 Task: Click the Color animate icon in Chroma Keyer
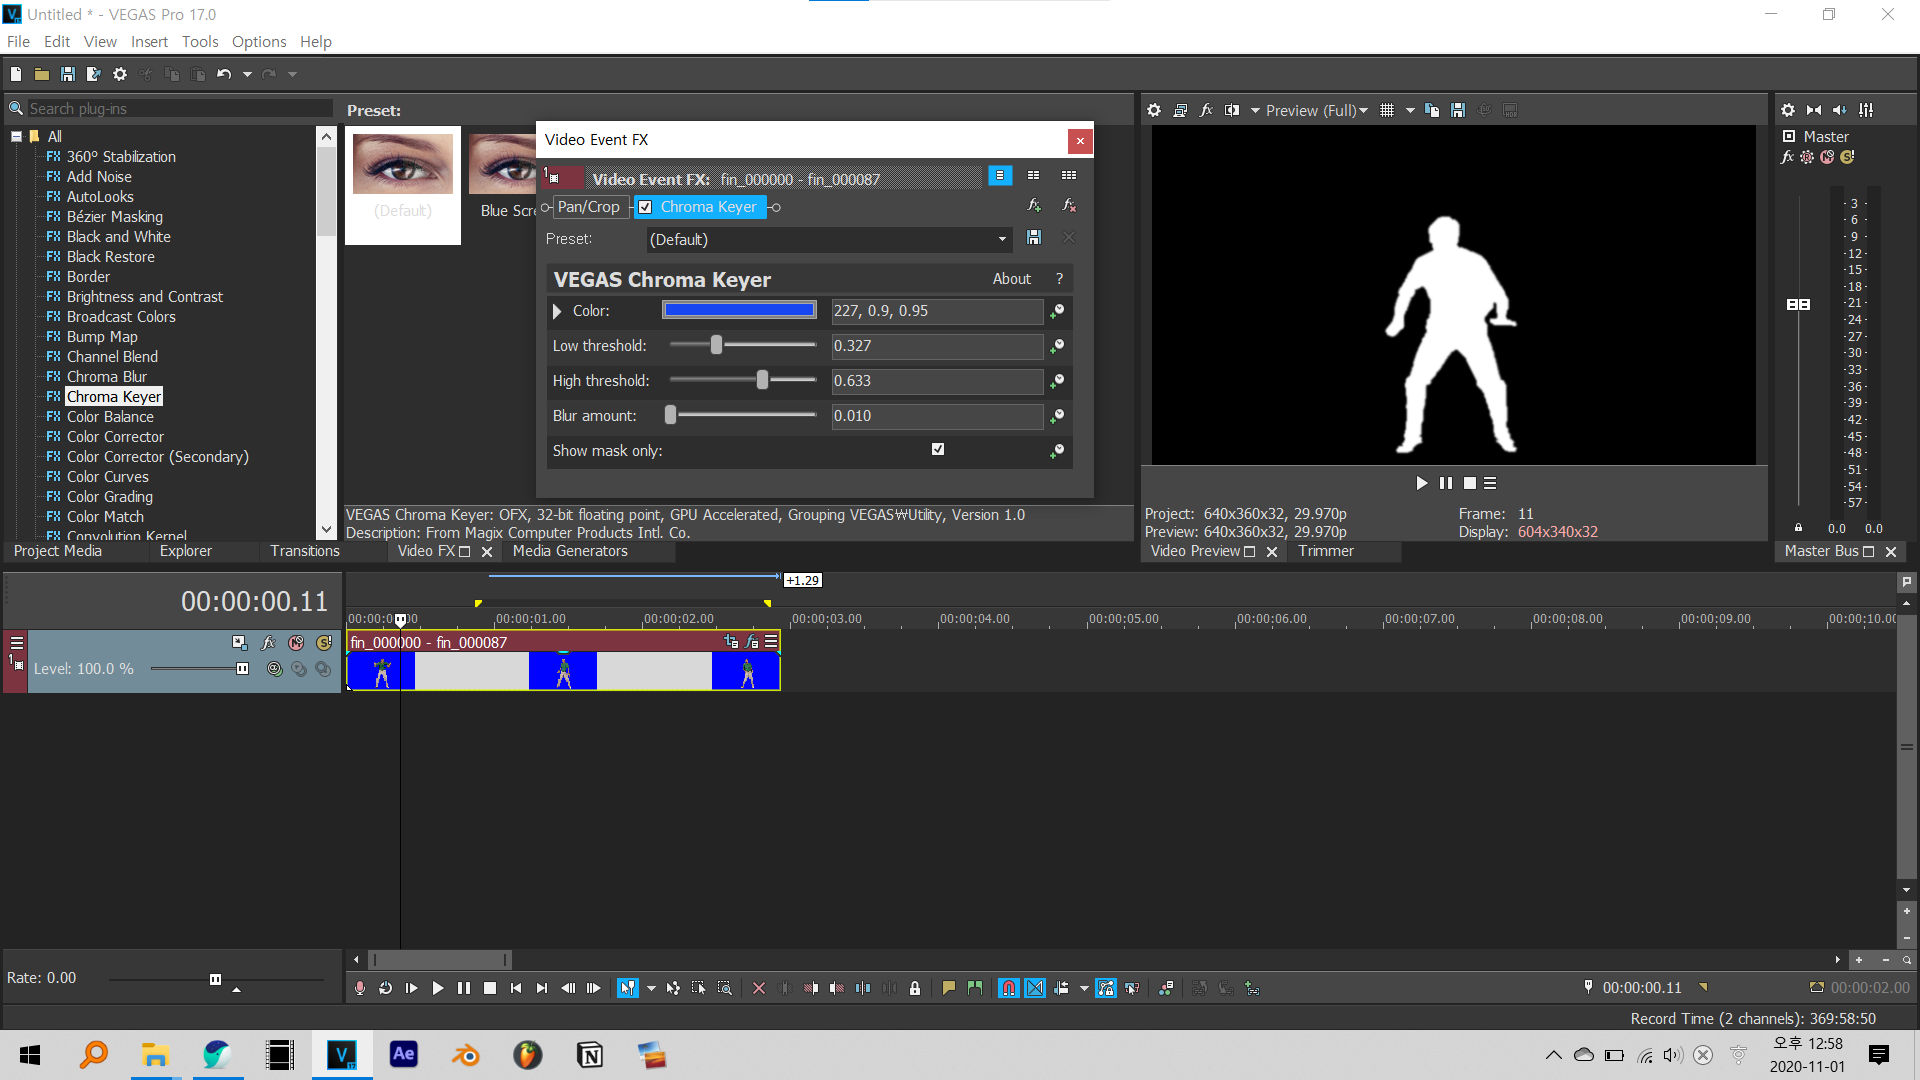[1057, 311]
